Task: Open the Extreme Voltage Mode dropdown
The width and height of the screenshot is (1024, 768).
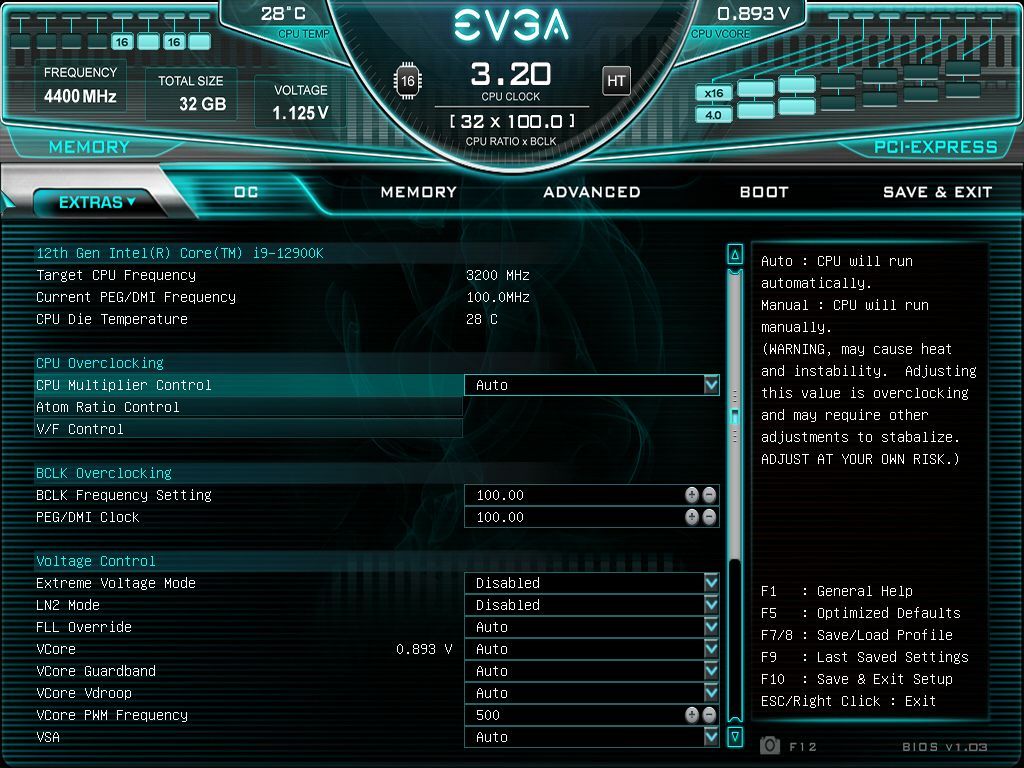Action: 592,583
